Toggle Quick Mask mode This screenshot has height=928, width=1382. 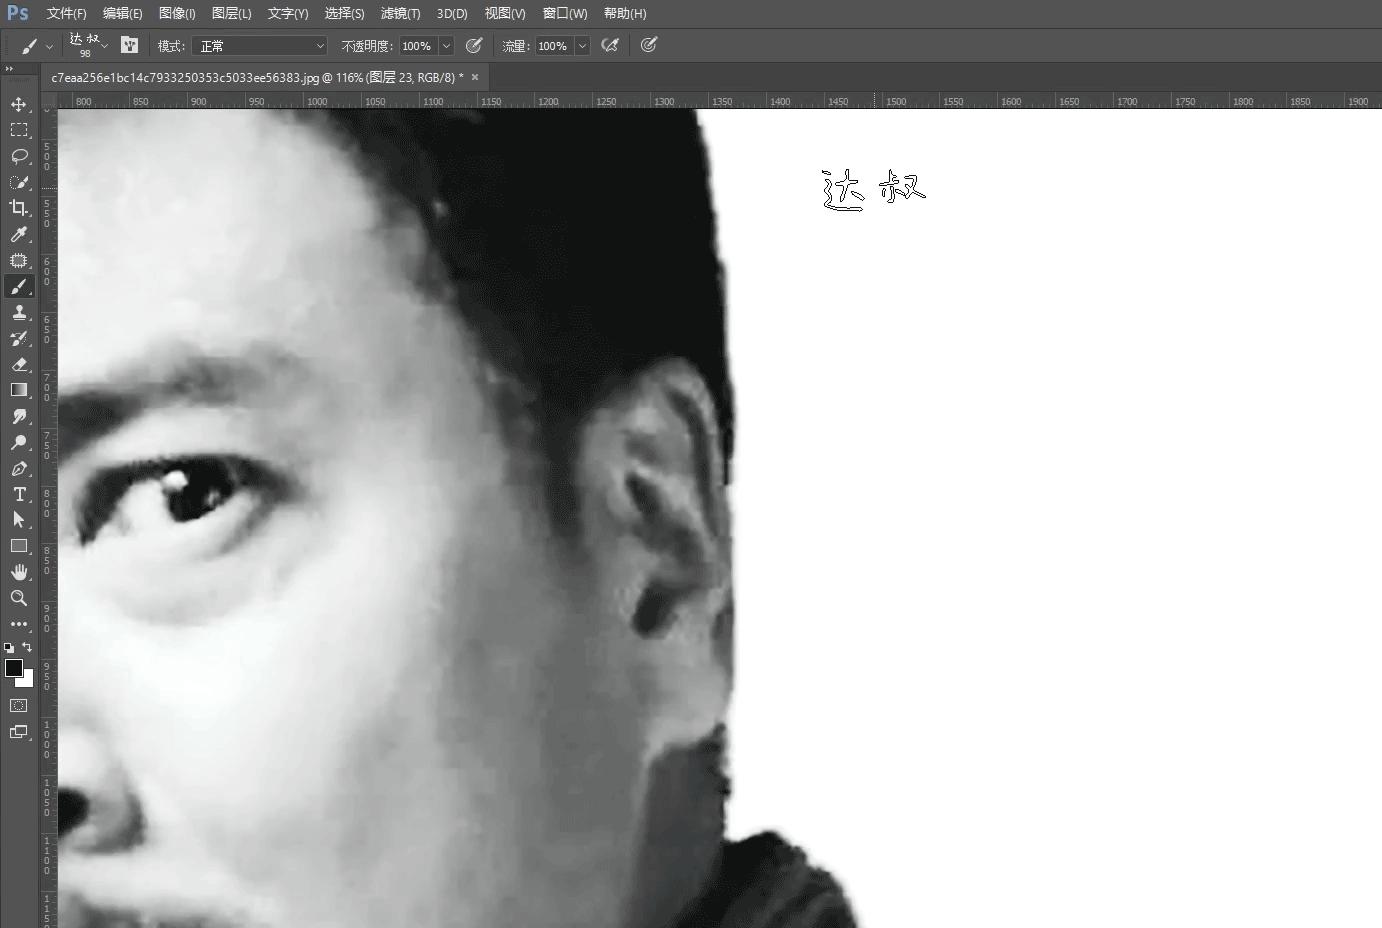point(19,705)
